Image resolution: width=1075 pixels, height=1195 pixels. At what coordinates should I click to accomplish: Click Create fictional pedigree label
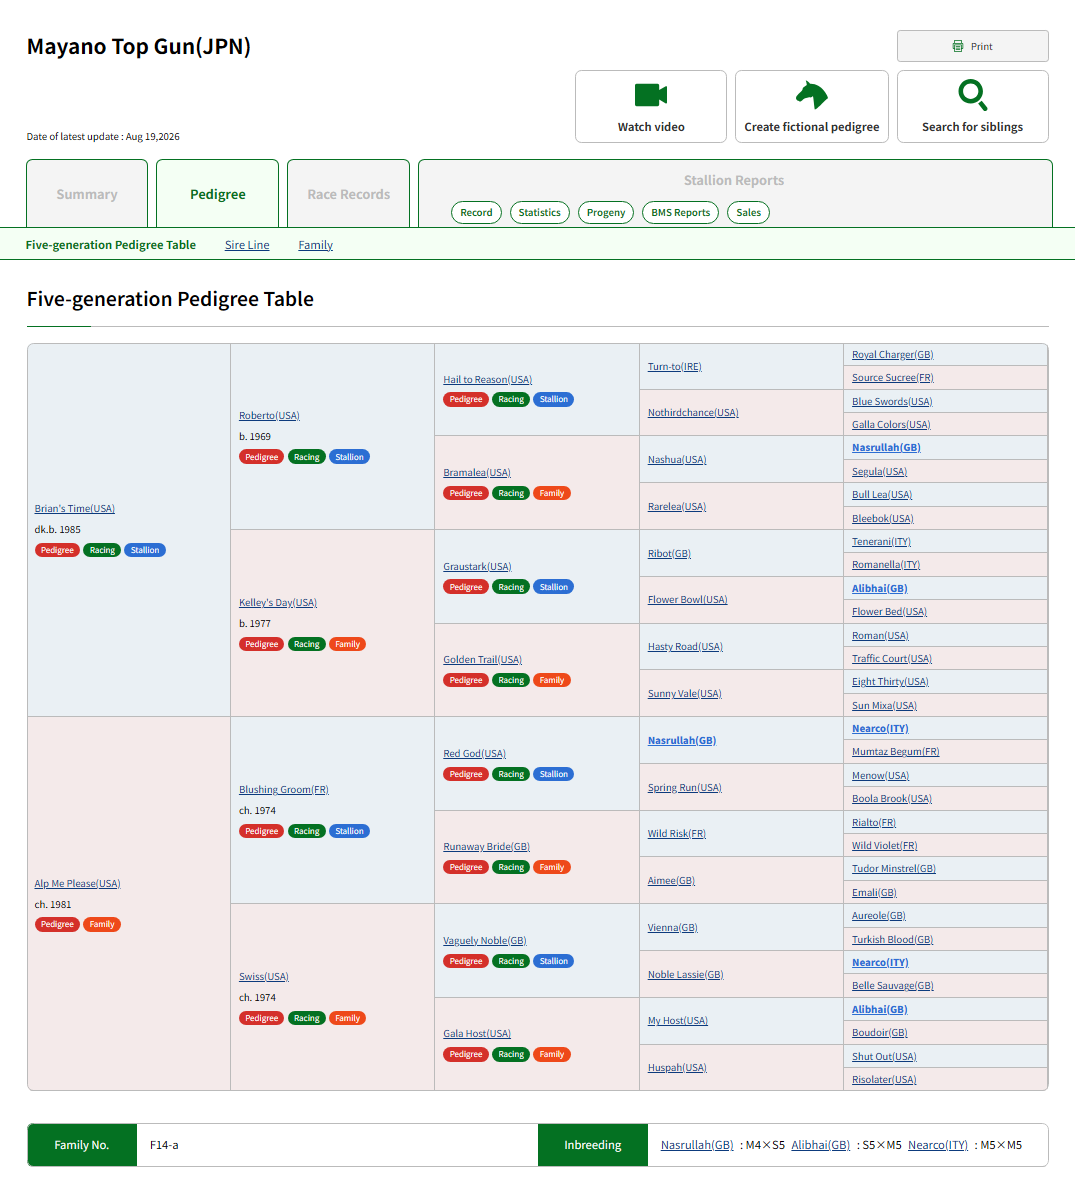pyautogui.click(x=811, y=127)
